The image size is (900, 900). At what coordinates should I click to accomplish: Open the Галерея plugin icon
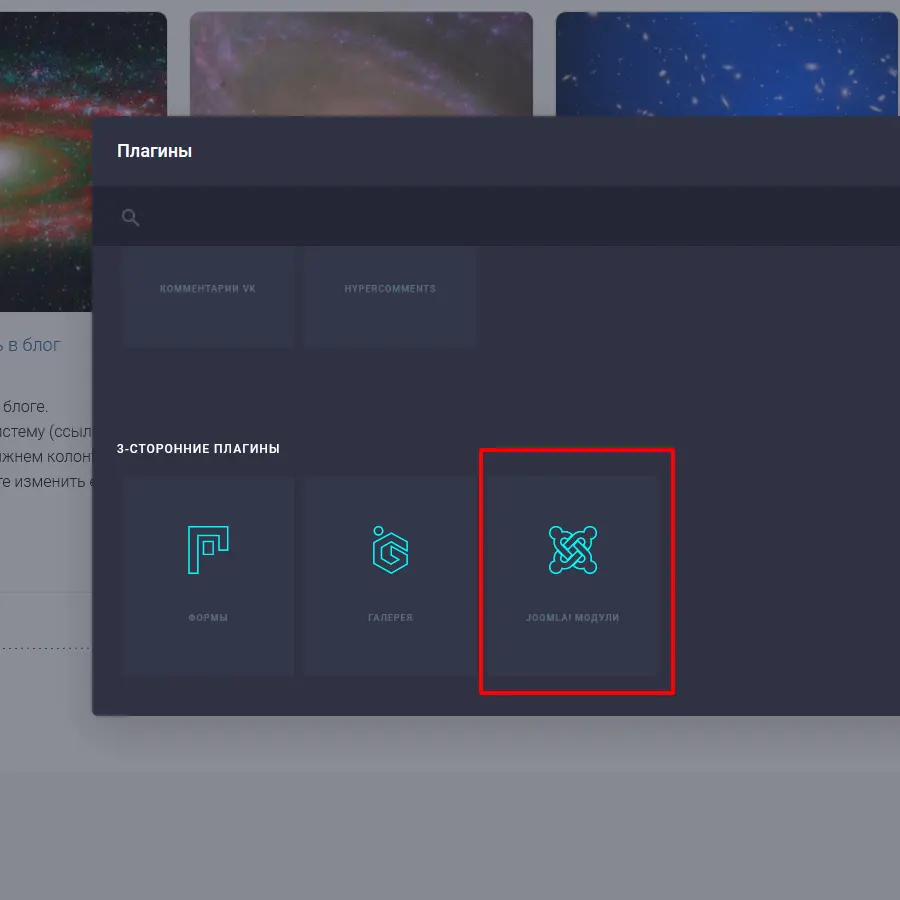point(390,550)
